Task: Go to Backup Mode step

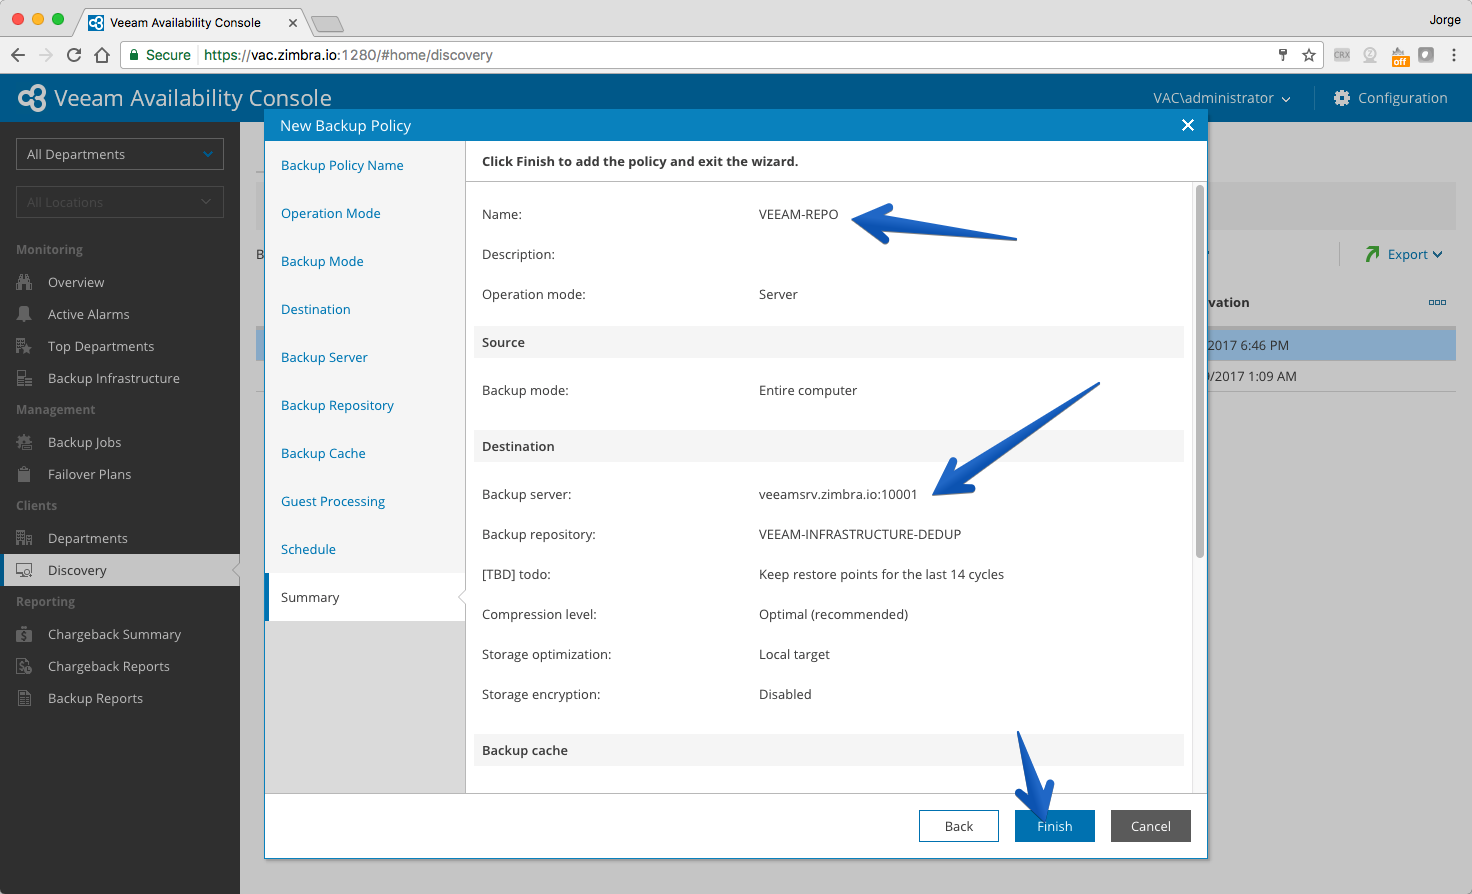Action: [x=322, y=261]
